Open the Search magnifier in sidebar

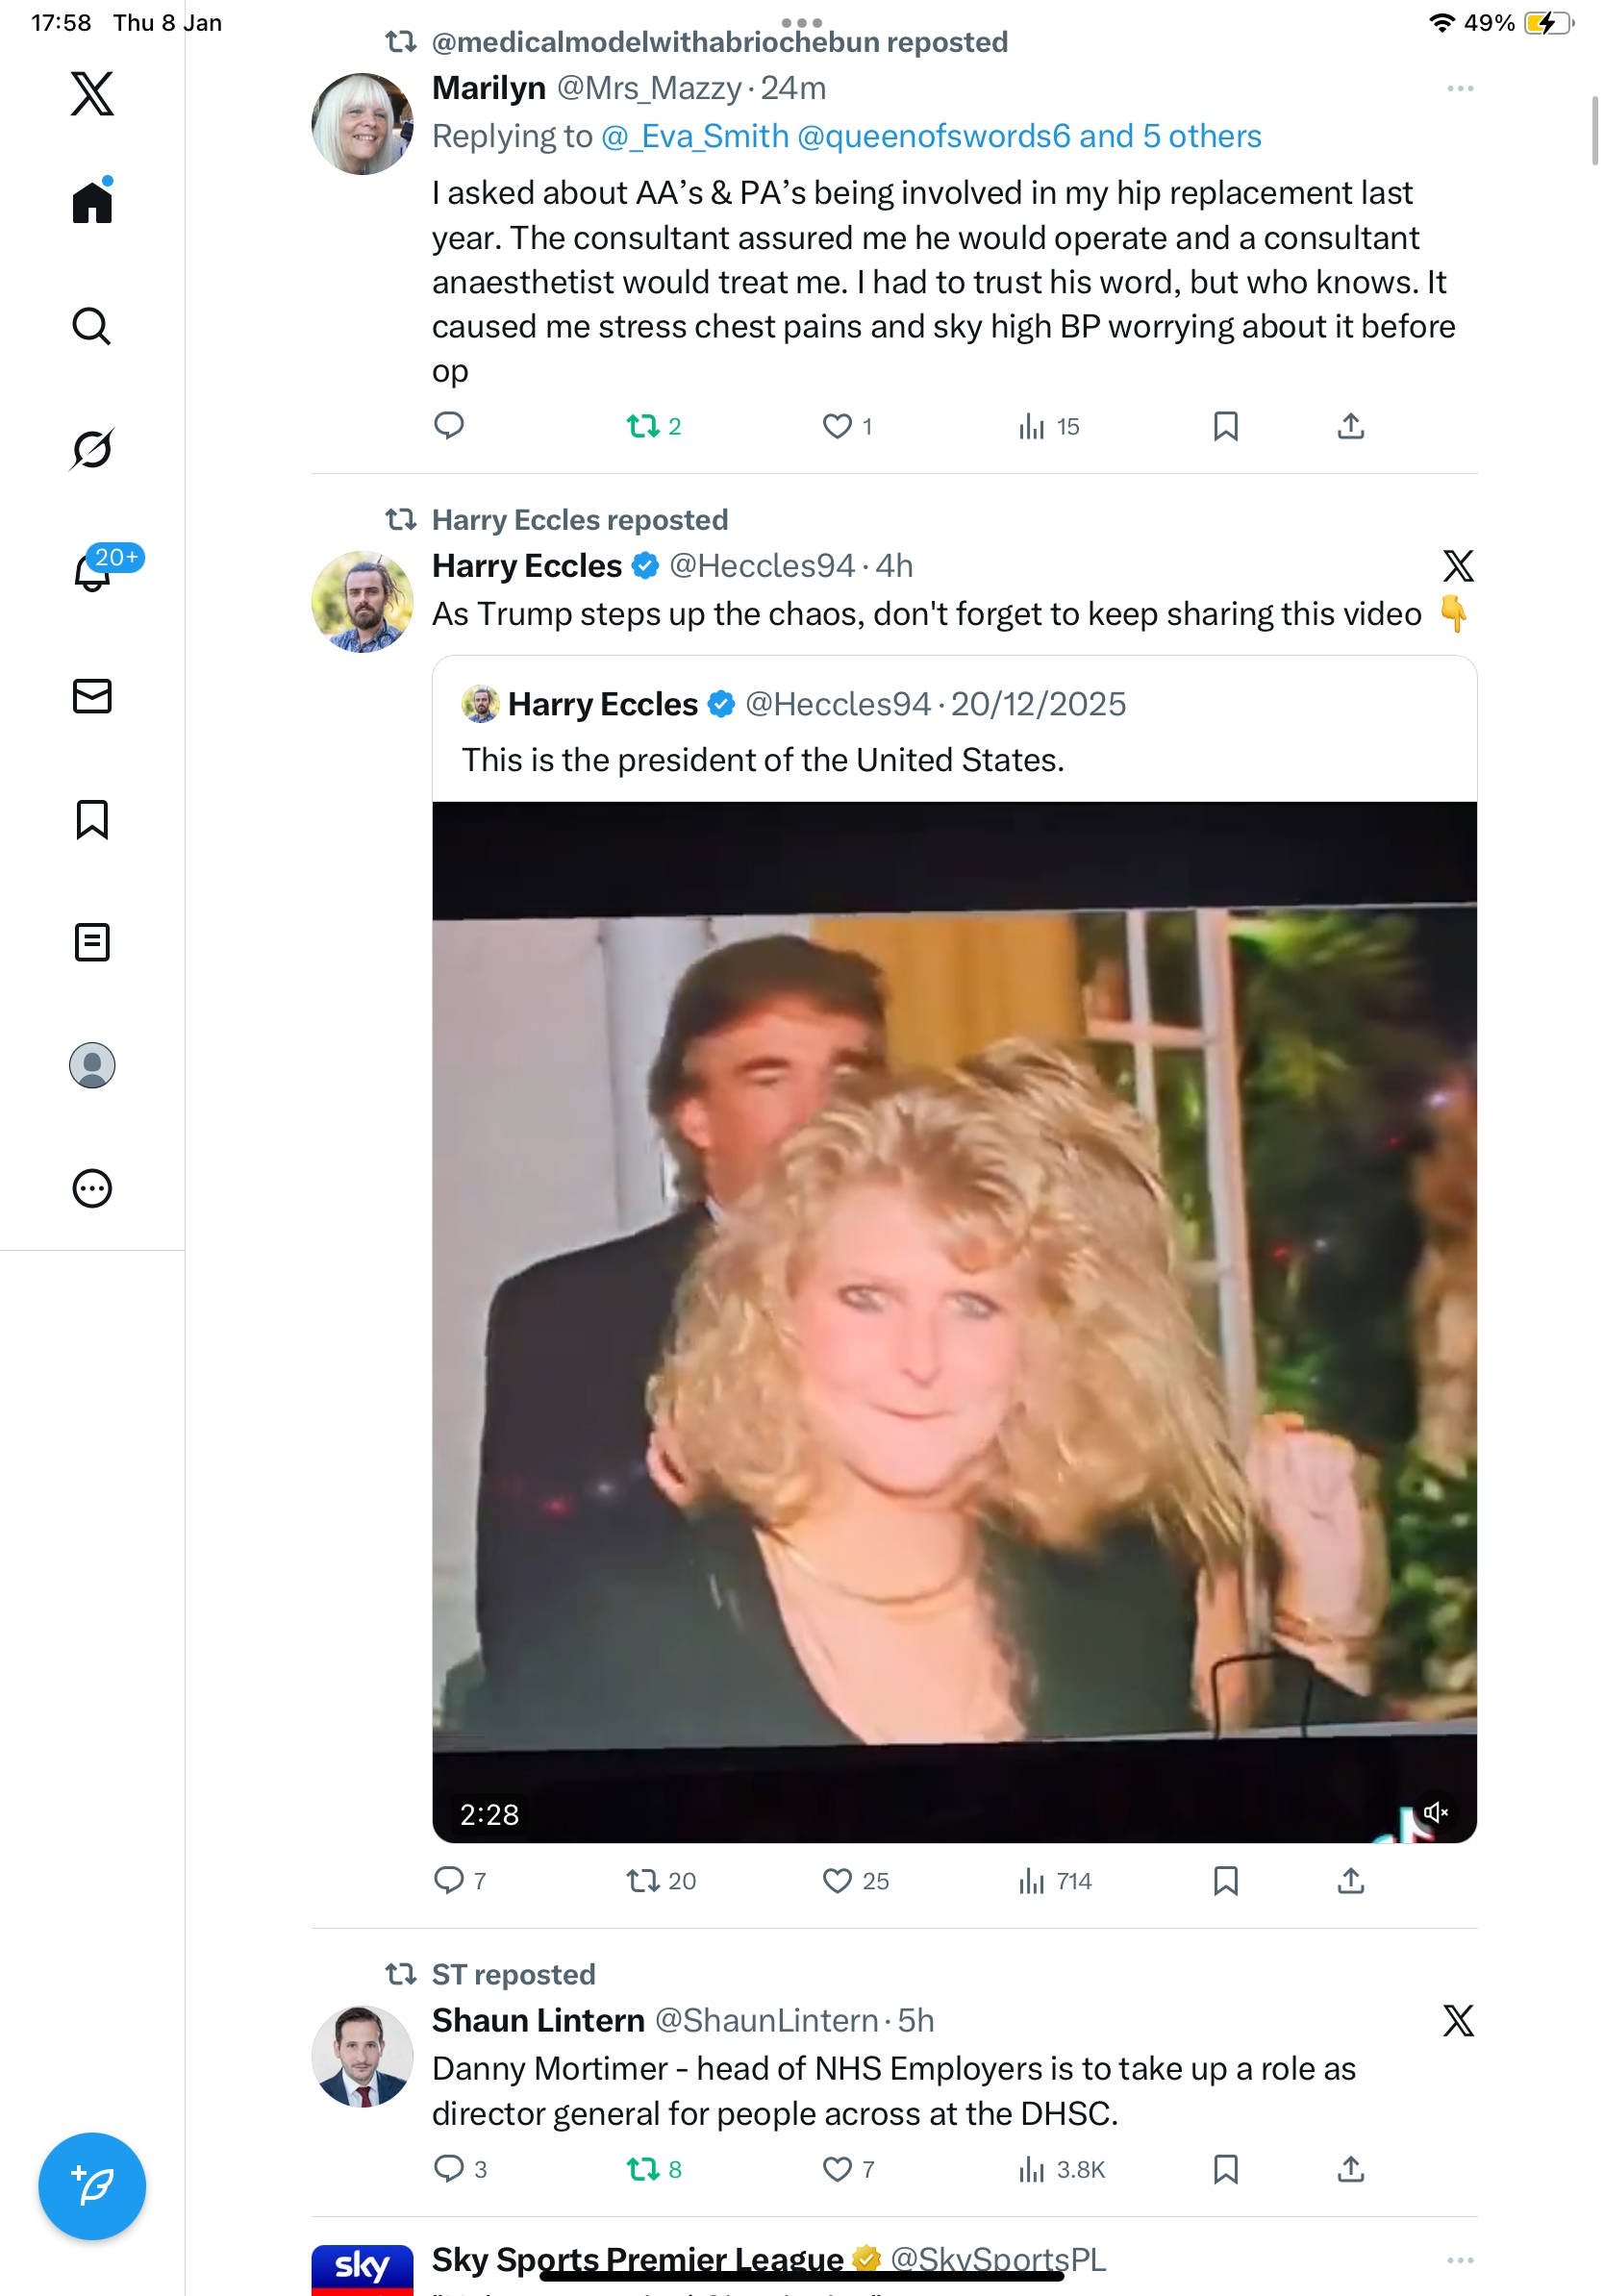(92, 326)
